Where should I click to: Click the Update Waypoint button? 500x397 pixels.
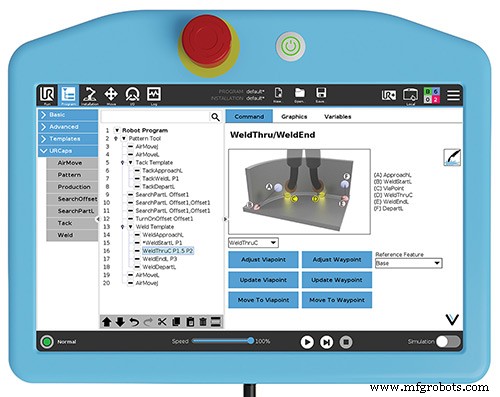(x=337, y=280)
